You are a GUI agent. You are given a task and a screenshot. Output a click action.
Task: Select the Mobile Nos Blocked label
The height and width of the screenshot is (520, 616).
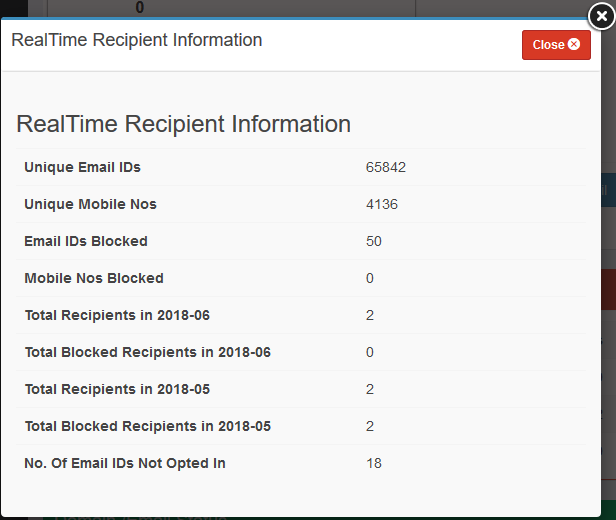click(94, 278)
